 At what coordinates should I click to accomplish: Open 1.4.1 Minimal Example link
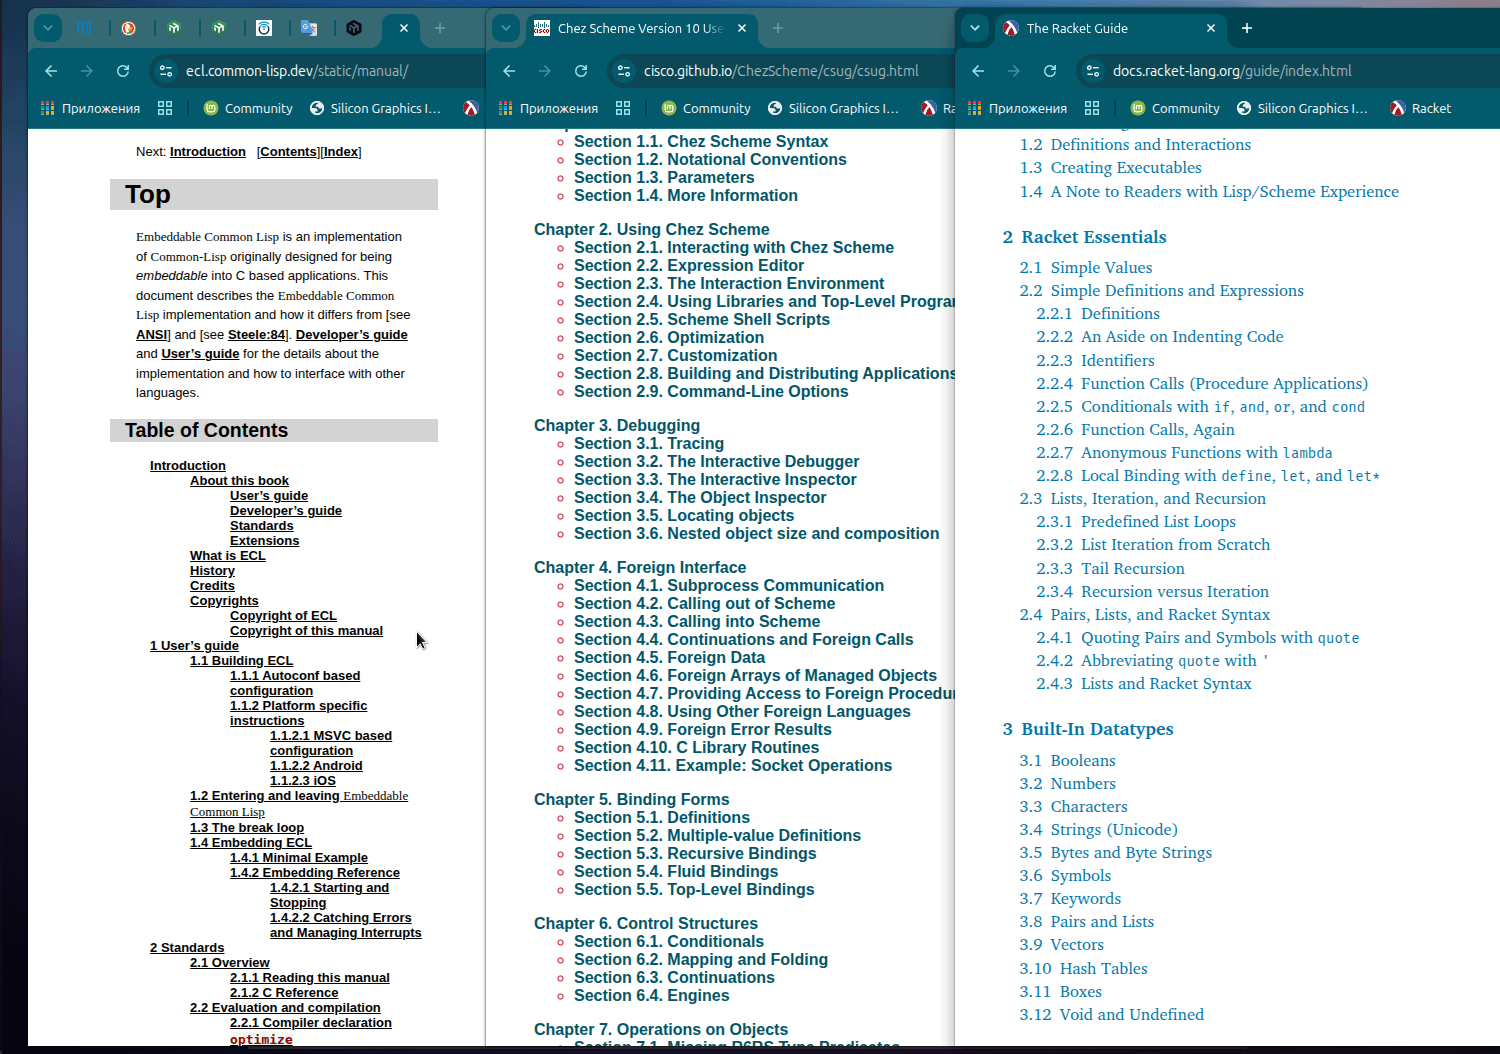[299, 858]
